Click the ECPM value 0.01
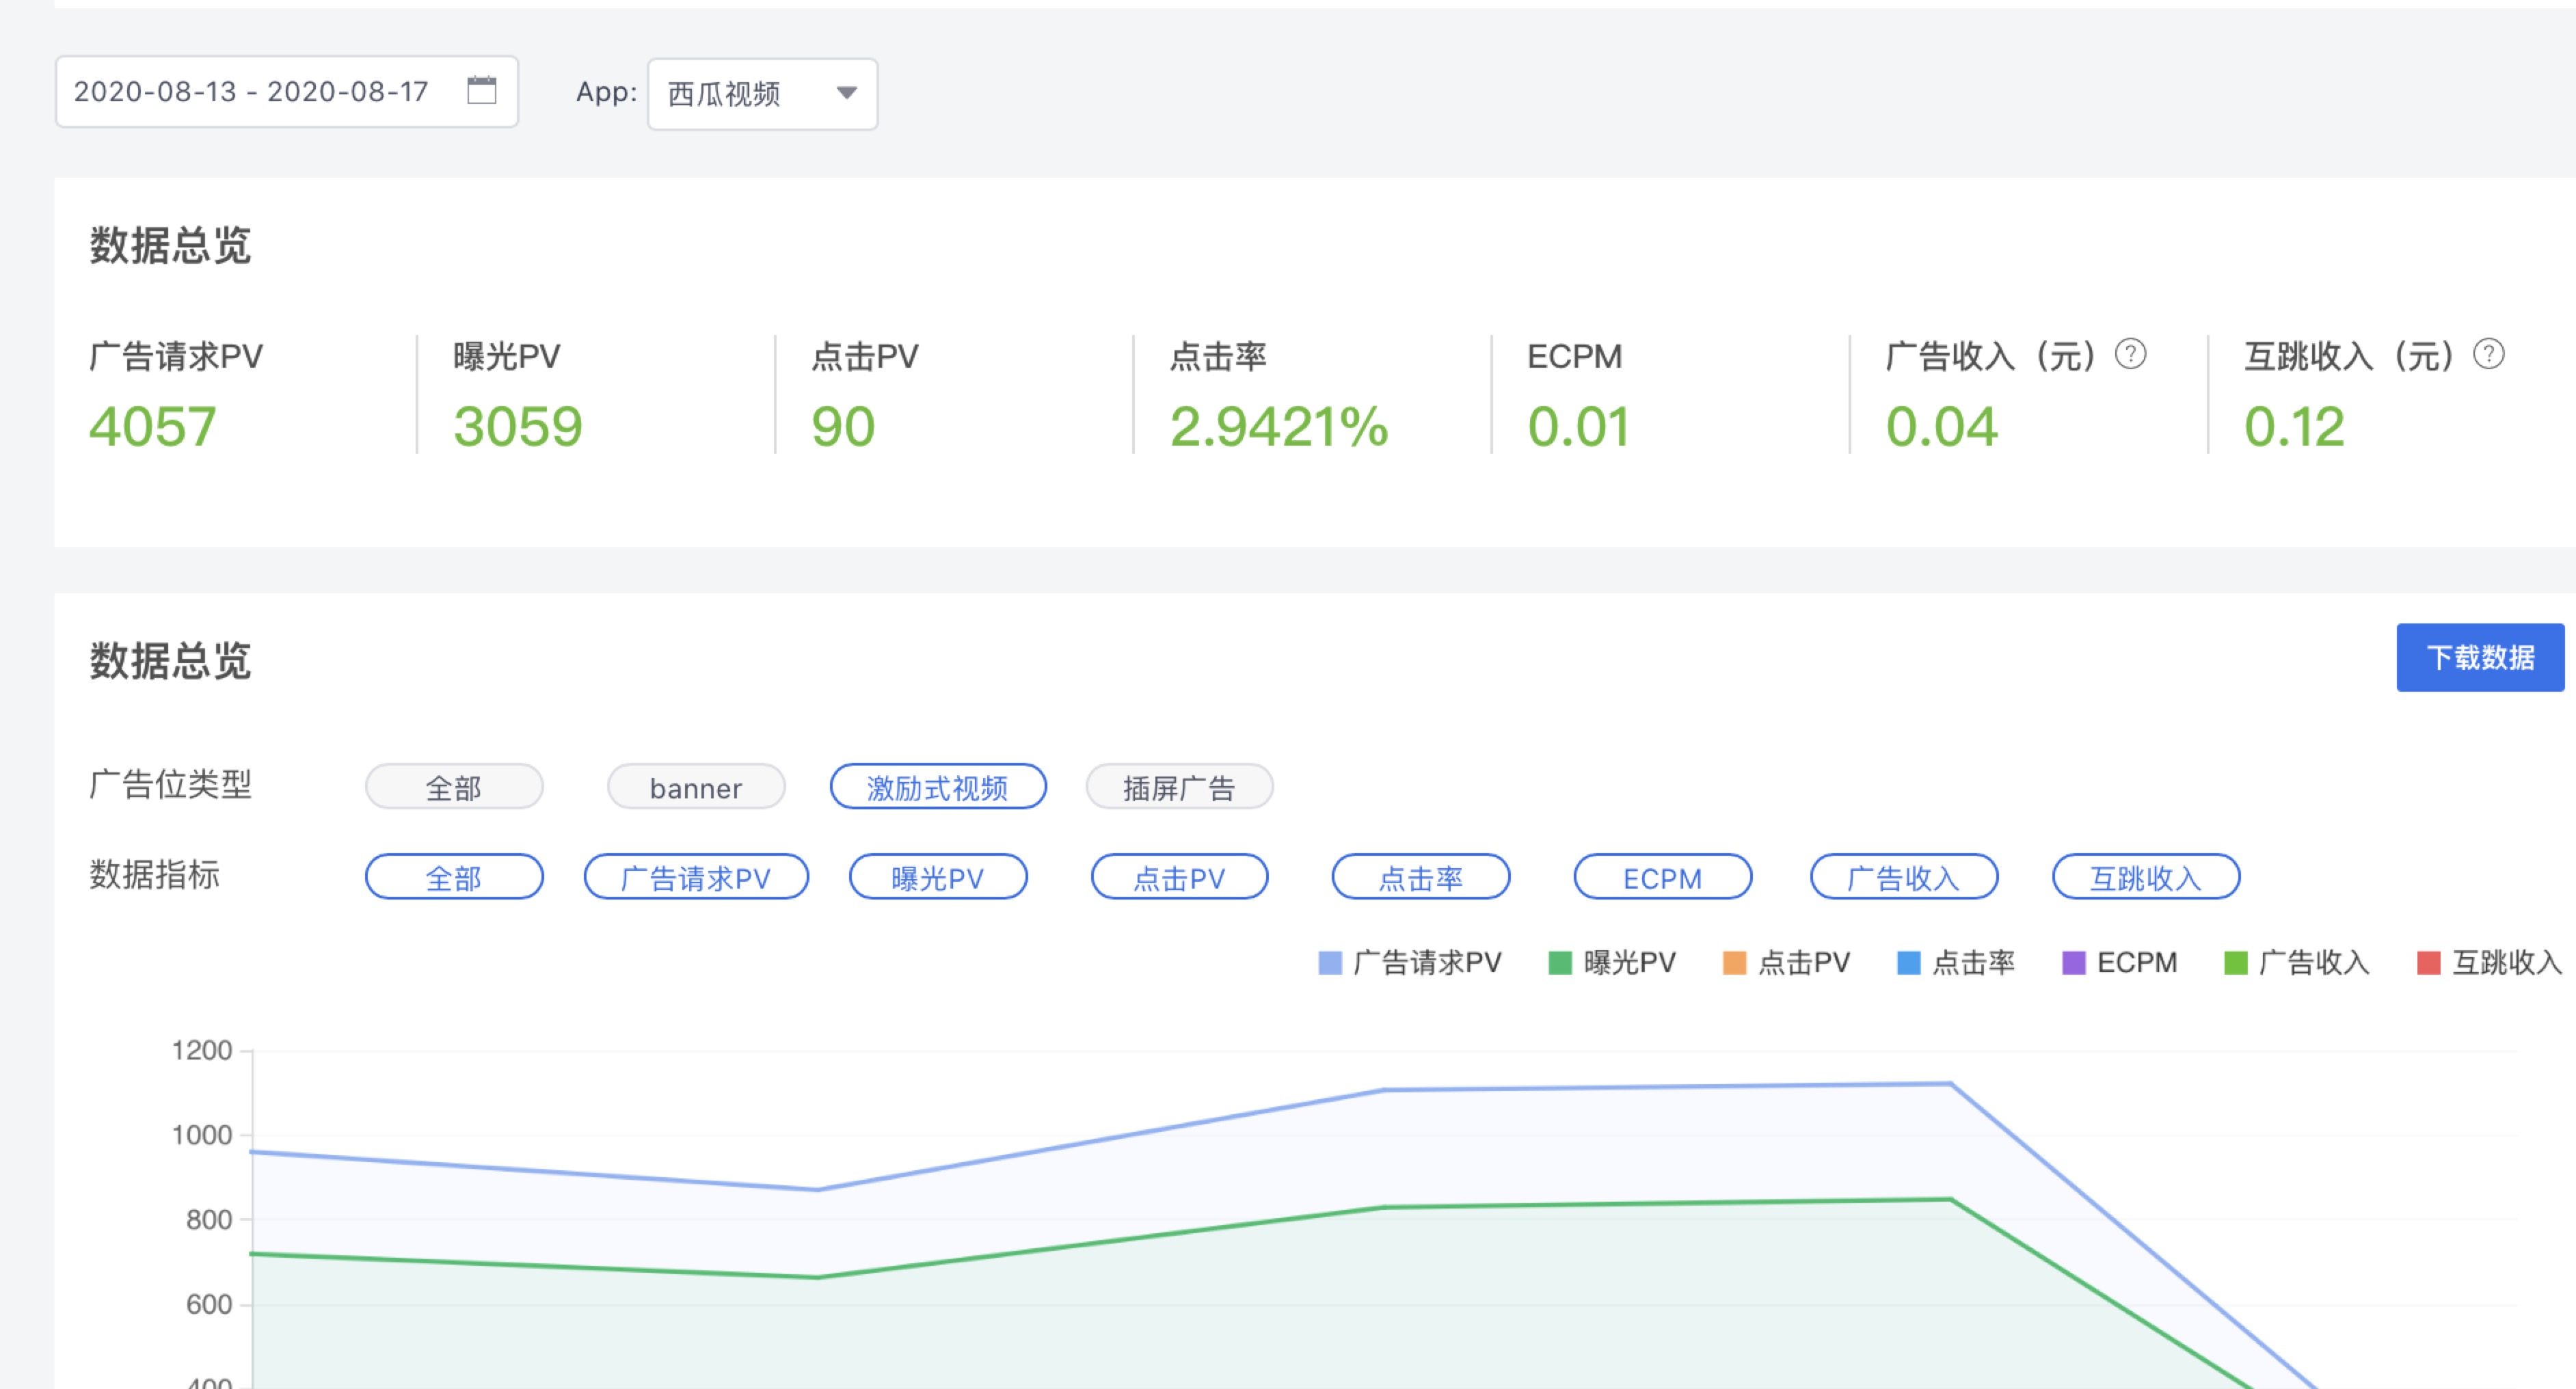The height and width of the screenshot is (1389, 2576). [1579, 427]
